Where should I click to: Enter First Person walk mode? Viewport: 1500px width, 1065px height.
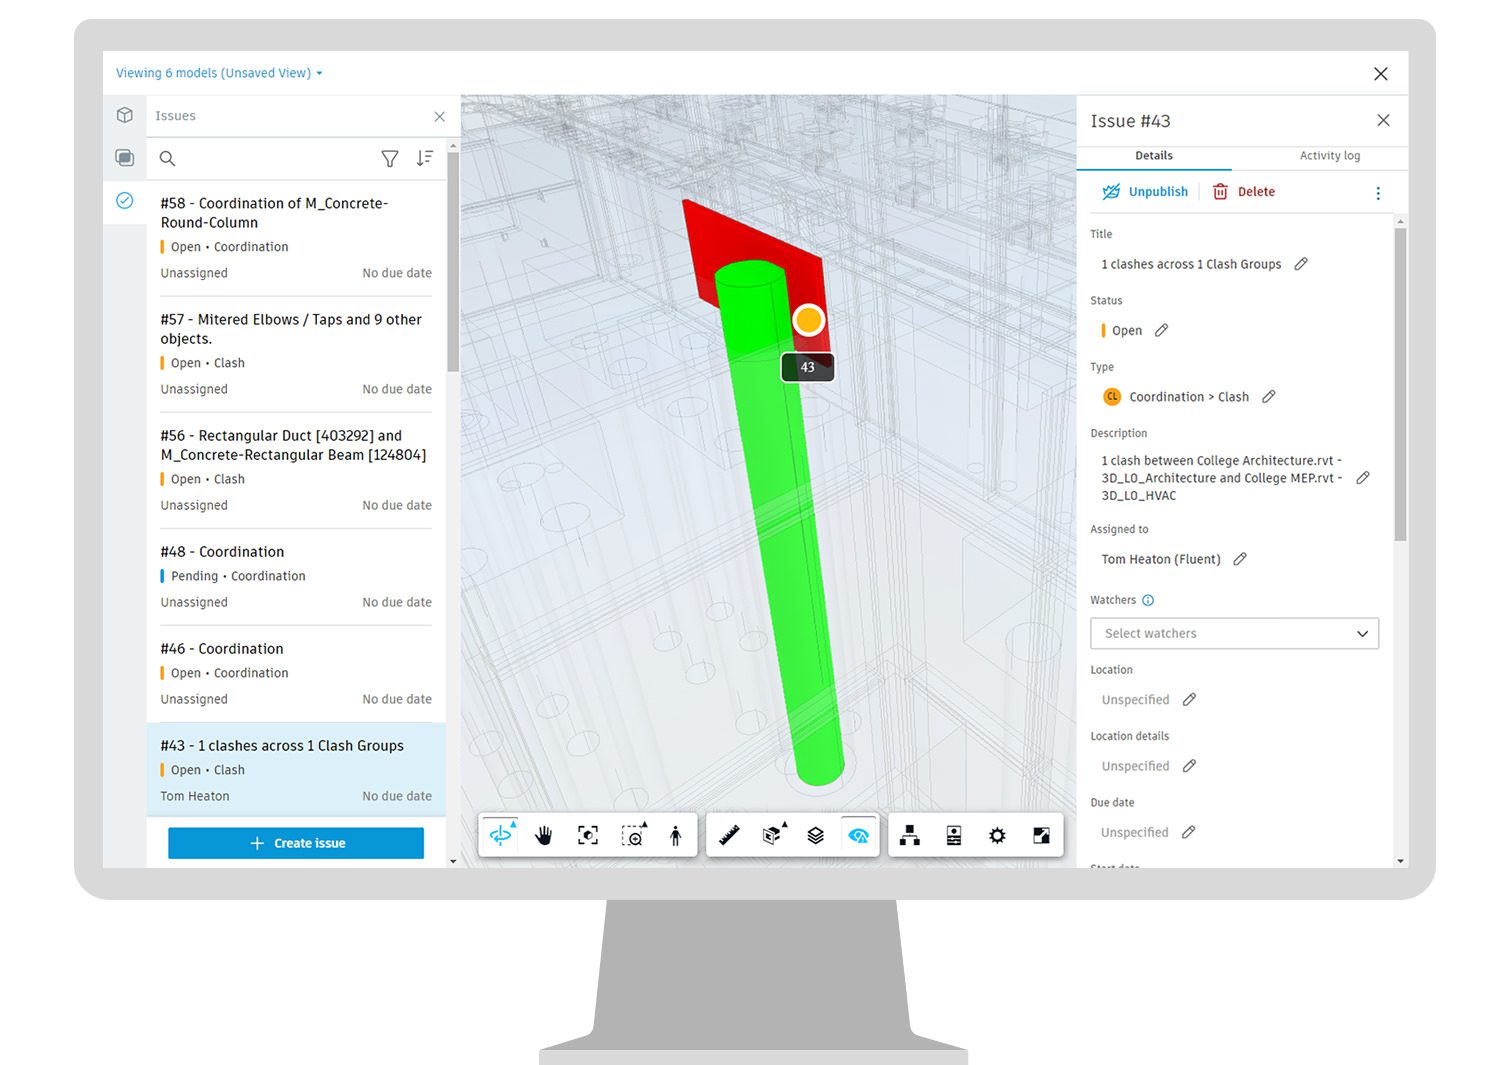click(676, 835)
